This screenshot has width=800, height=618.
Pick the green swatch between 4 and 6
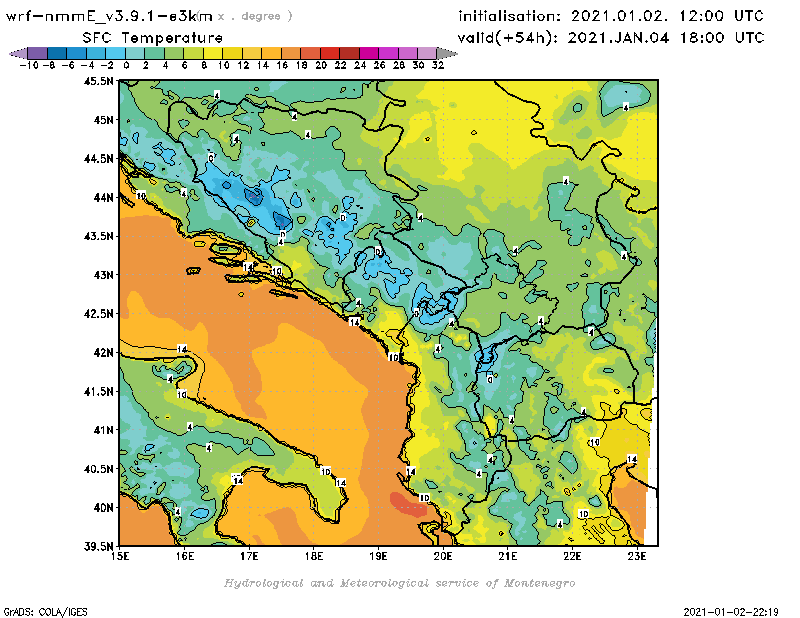tap(174, 53)
